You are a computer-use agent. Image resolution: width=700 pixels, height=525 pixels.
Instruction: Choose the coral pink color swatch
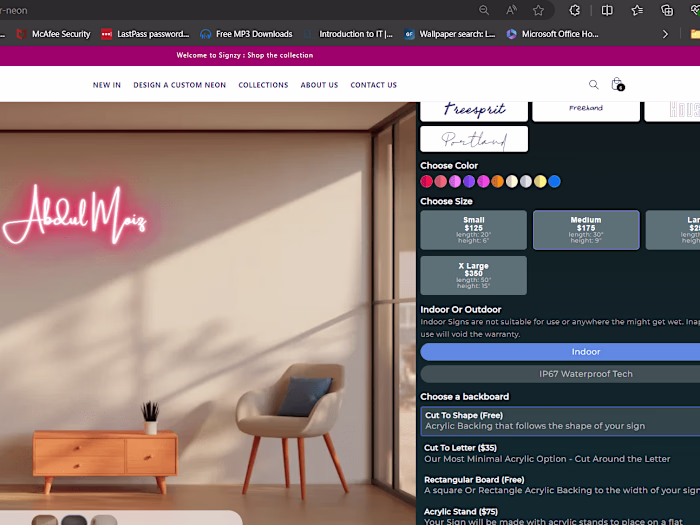pos(441,181)
